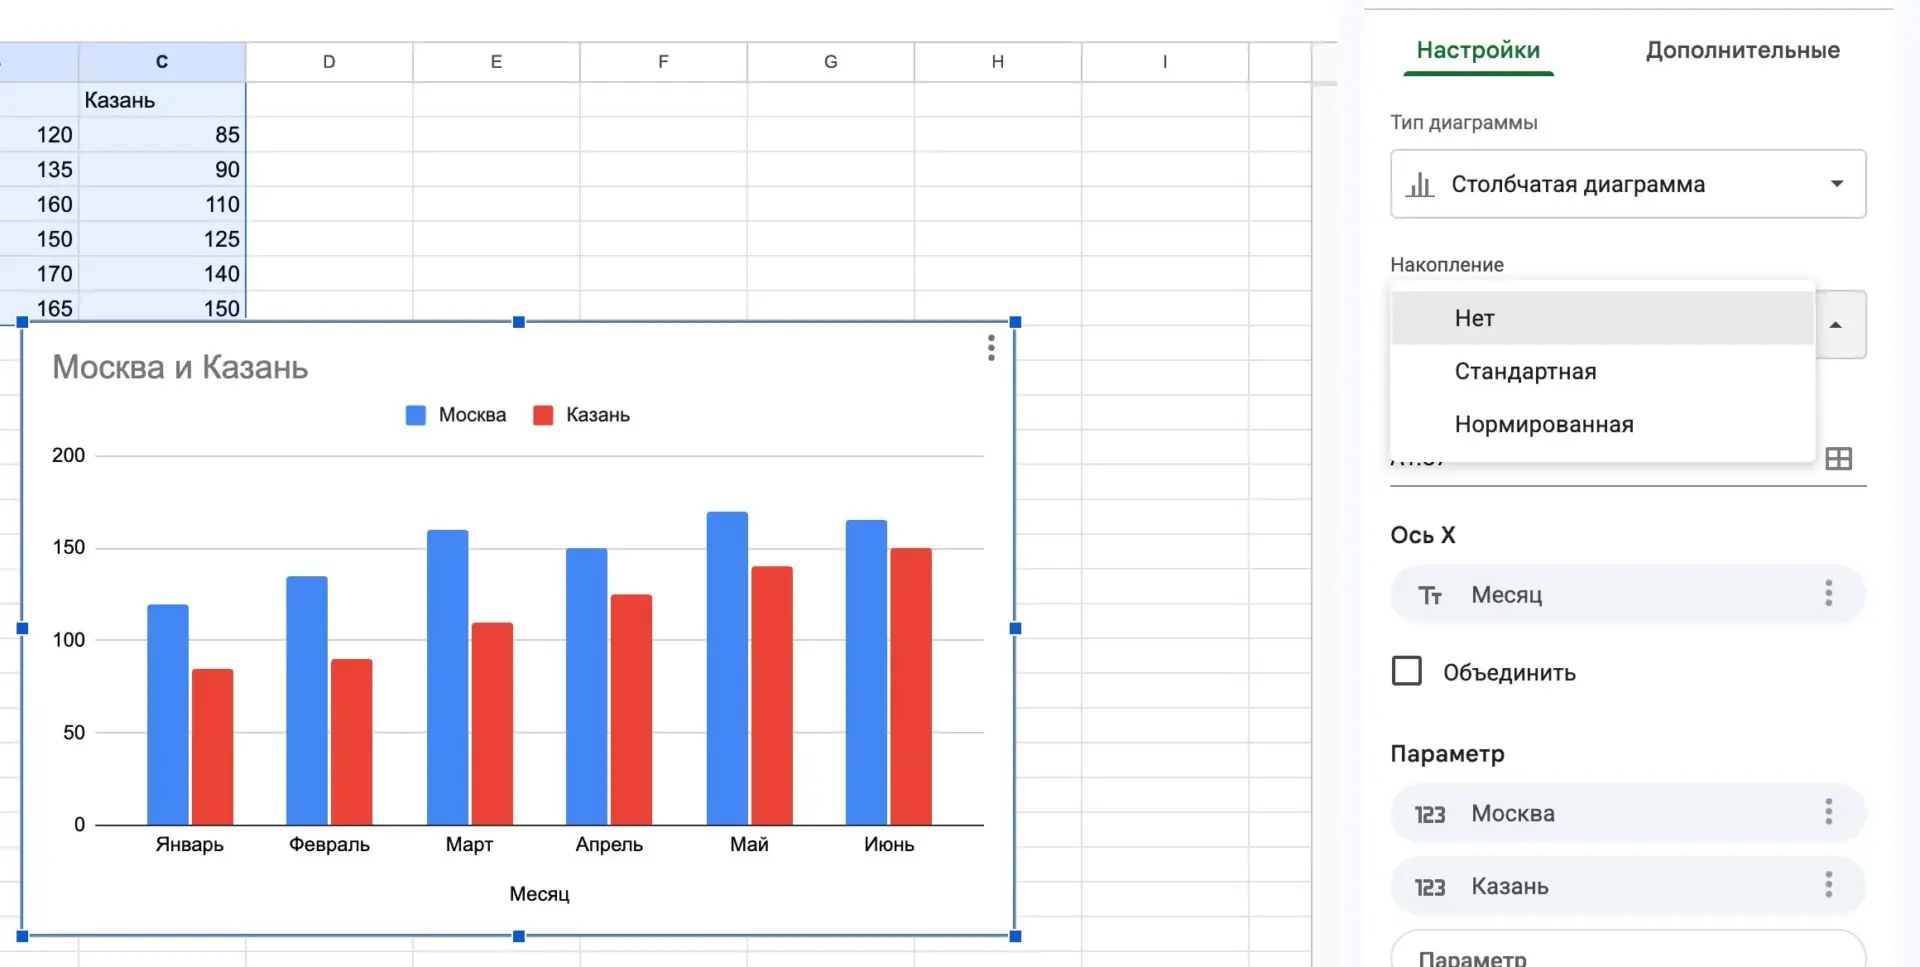The image size is (1920, 967).
Task: Click the Июнь label on the chart axis
Action: tap(889, 844)
